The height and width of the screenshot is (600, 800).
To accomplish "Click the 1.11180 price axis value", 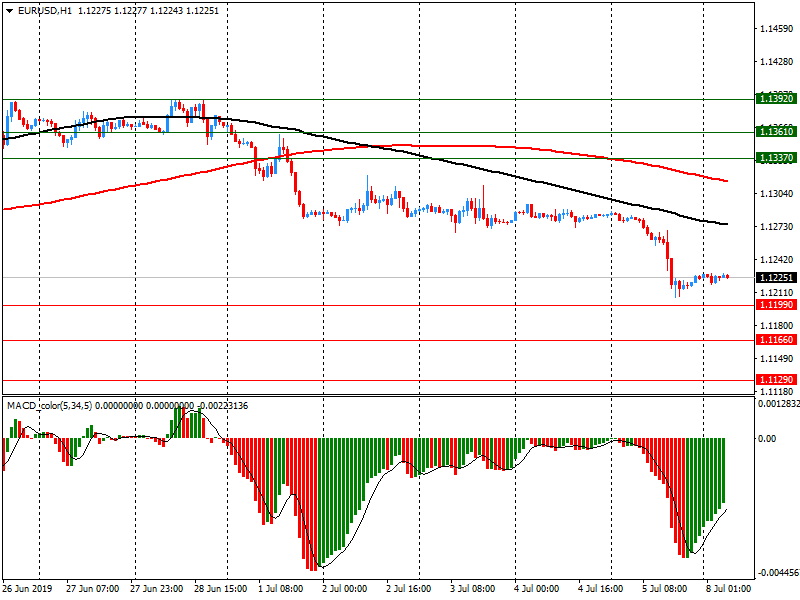I will [777, 392].
